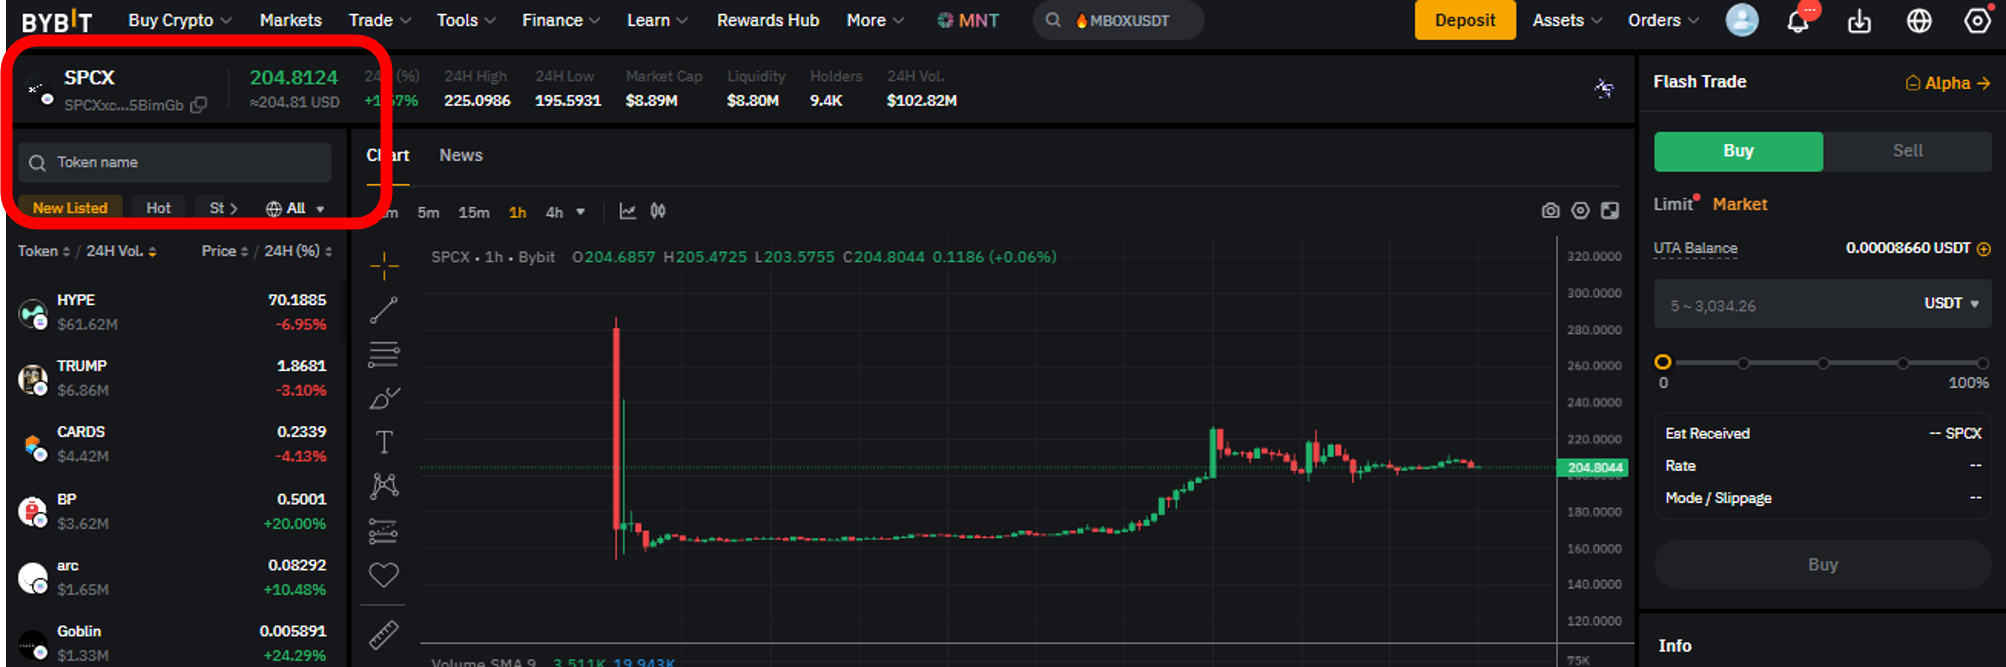
Task: Select the pattern drawing tool
Action: pyautogui.click(x=384, y=486)
